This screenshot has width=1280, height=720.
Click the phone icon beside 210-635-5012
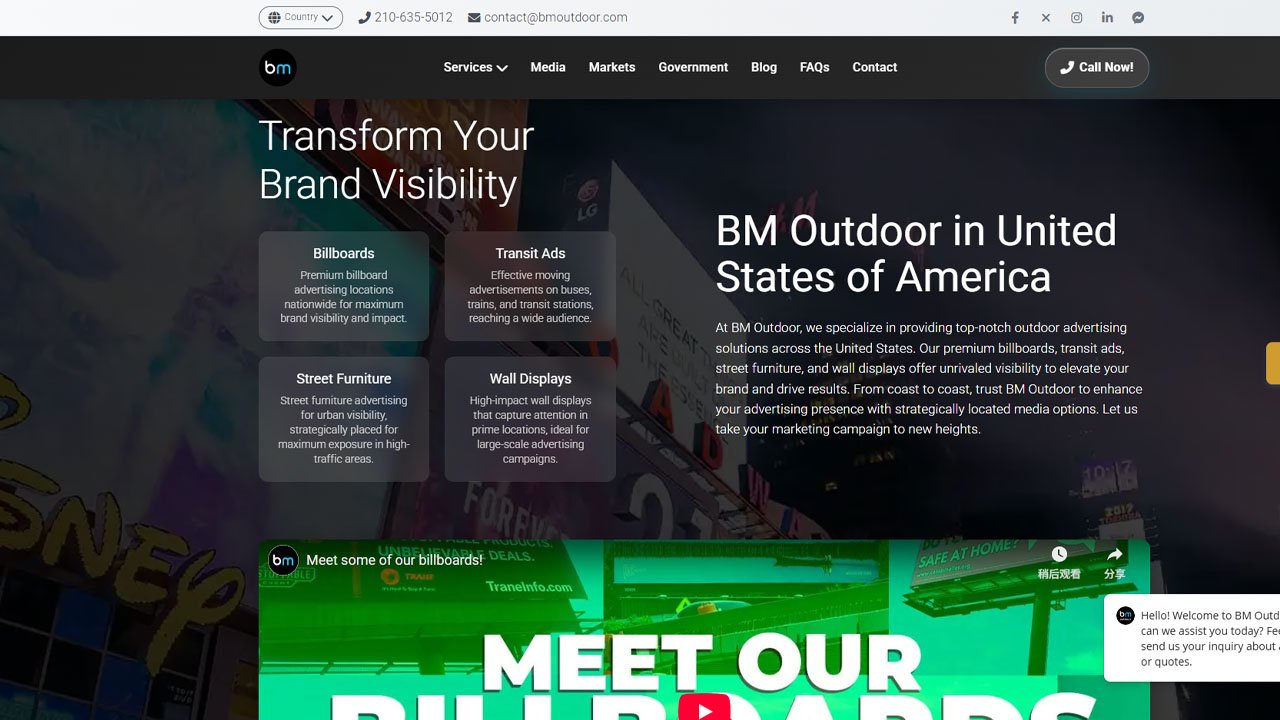365,17
